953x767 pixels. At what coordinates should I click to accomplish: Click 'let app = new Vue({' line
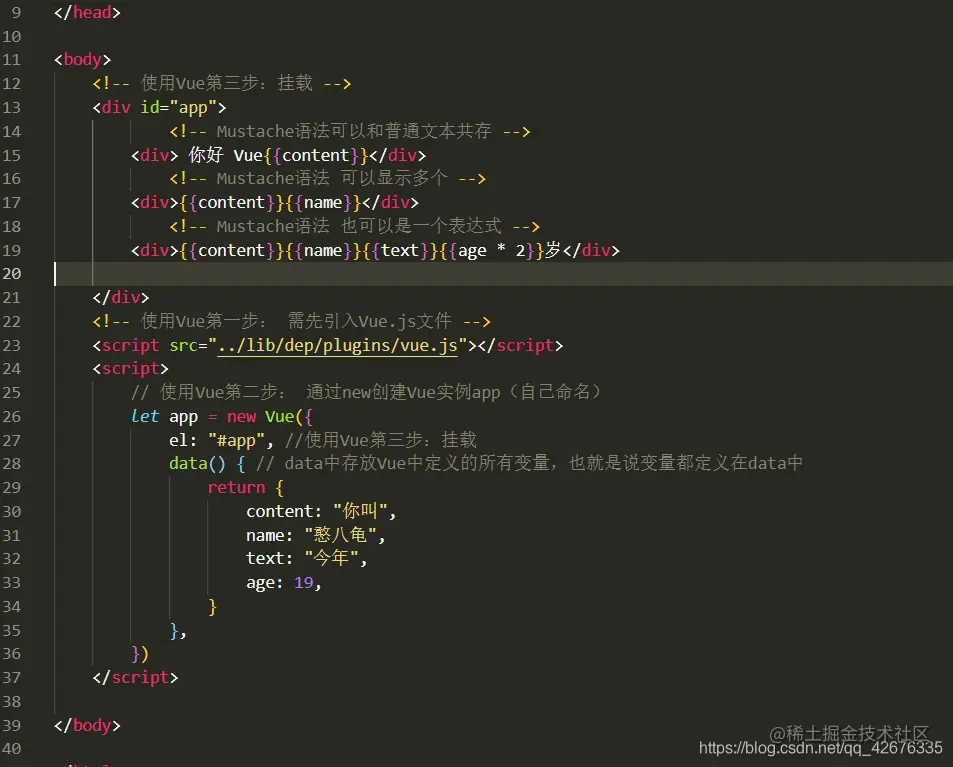tap(222, 417)
